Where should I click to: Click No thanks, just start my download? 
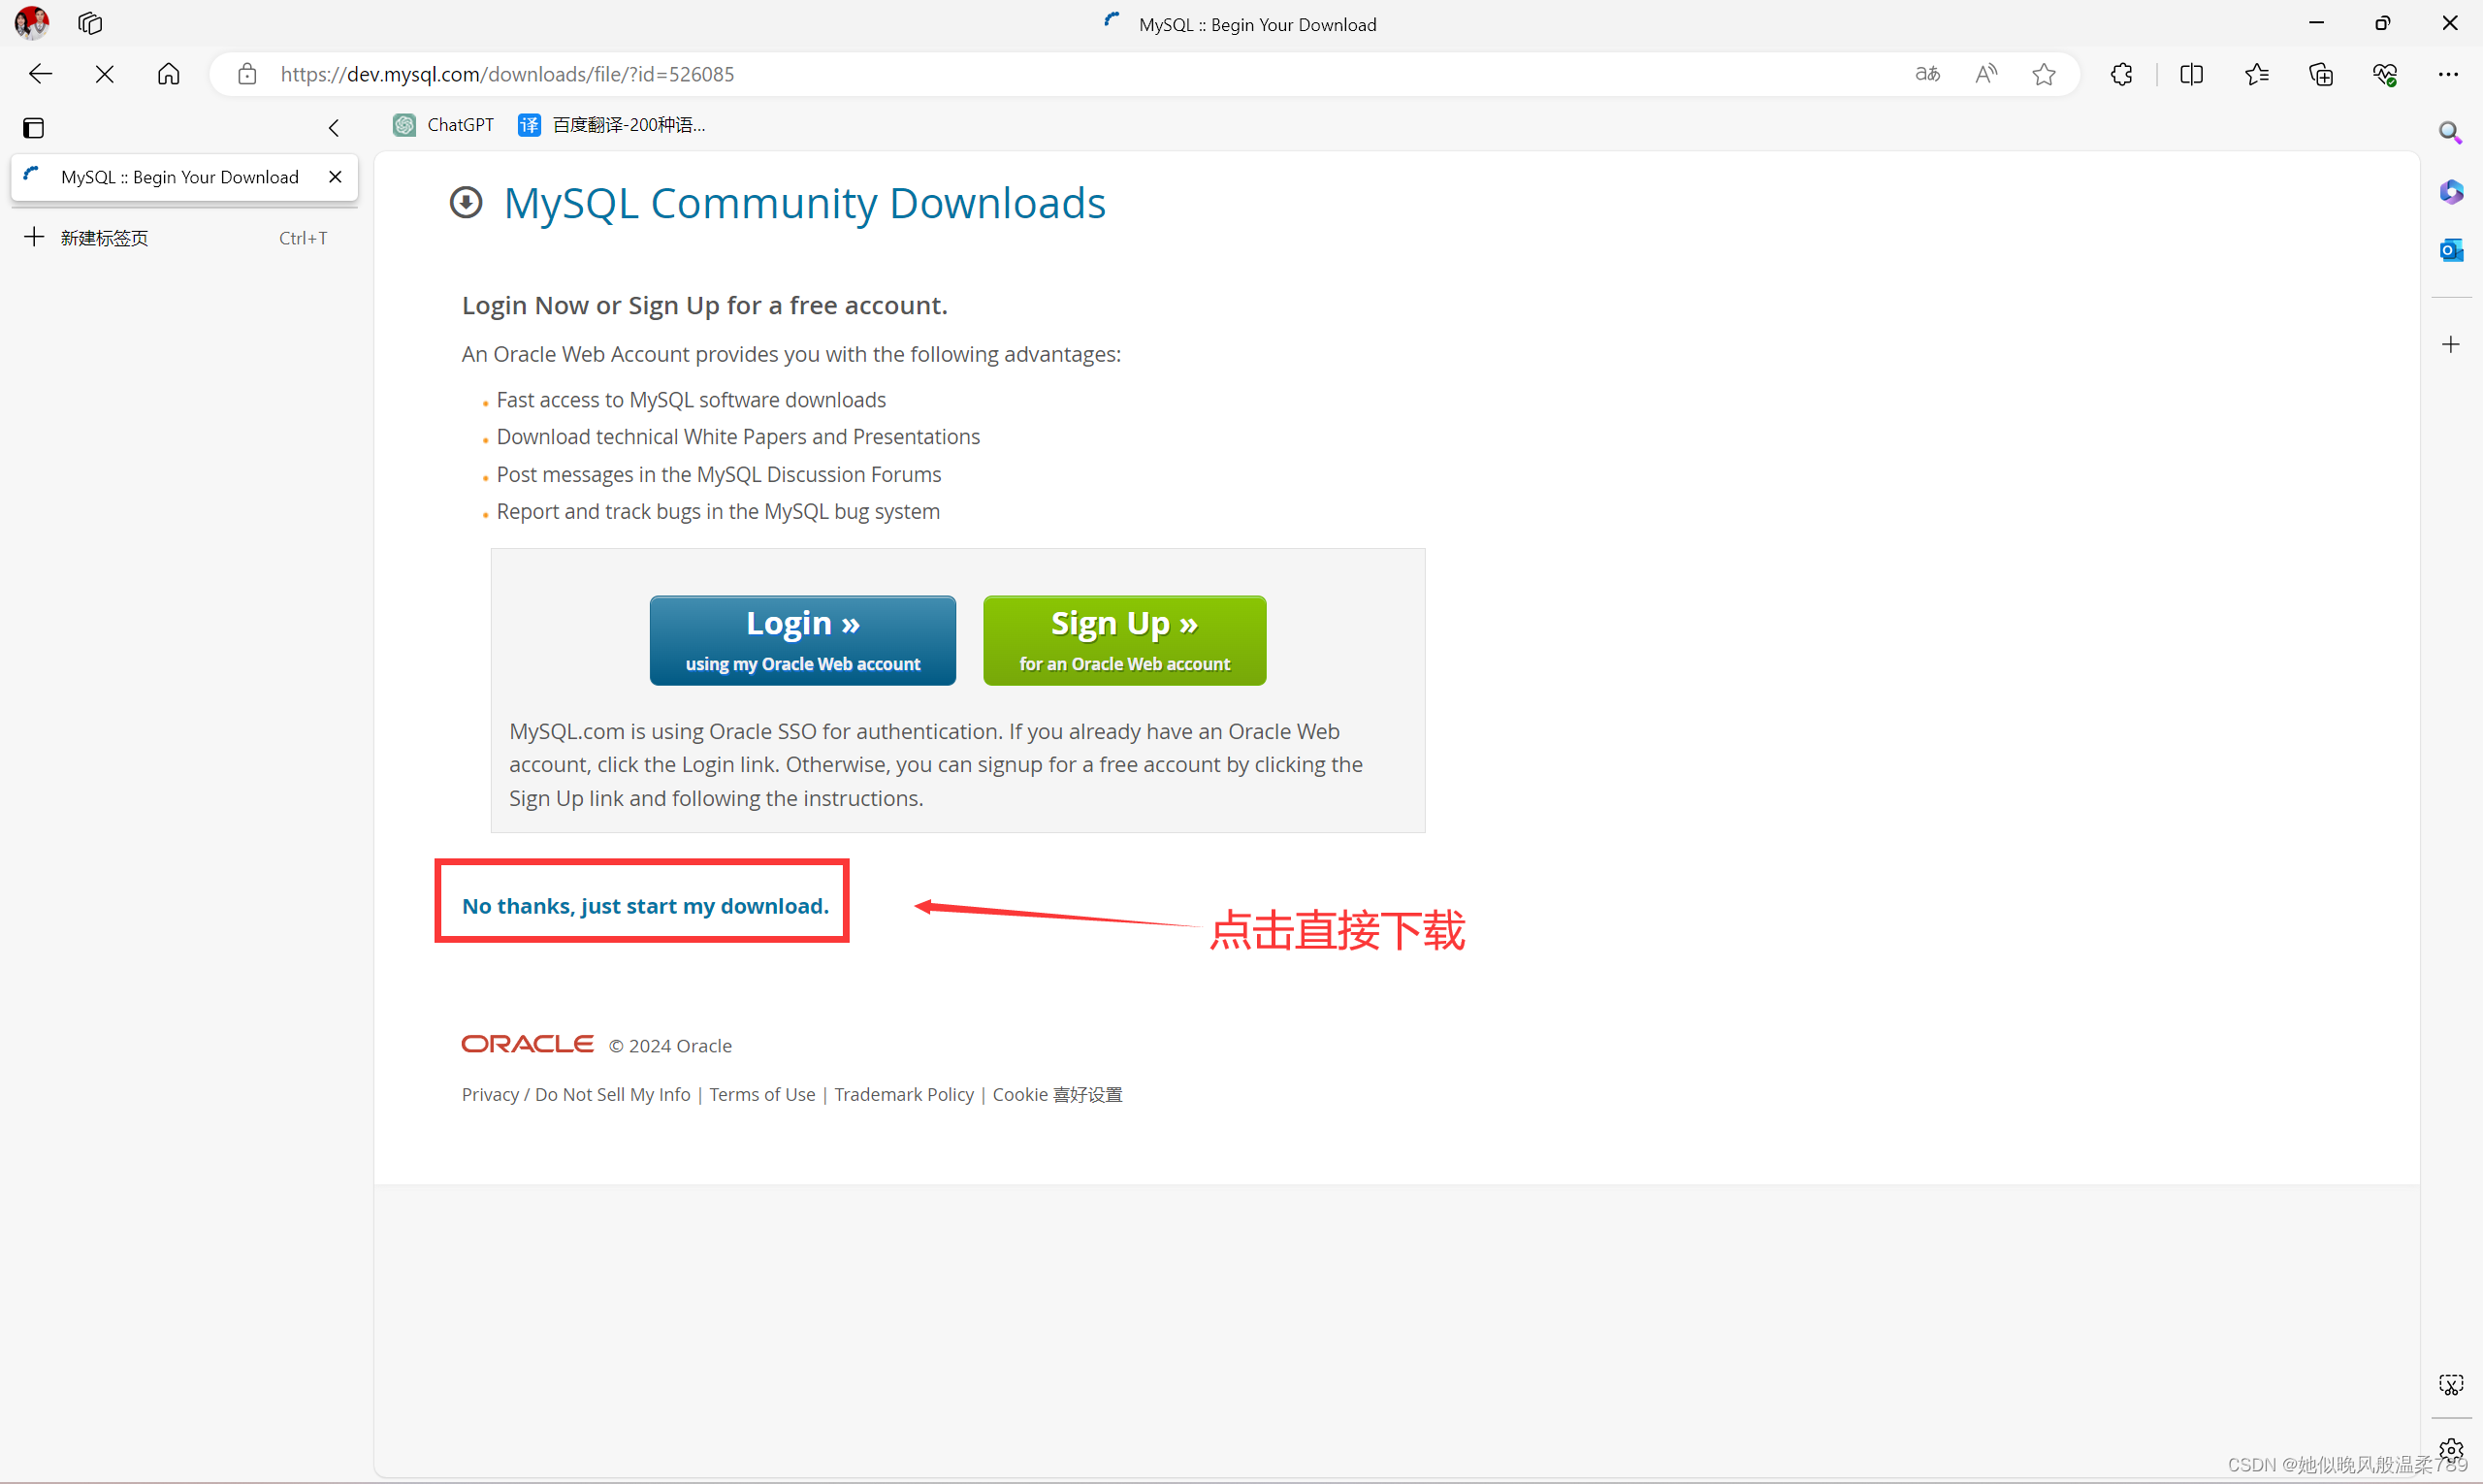point(645,903)
